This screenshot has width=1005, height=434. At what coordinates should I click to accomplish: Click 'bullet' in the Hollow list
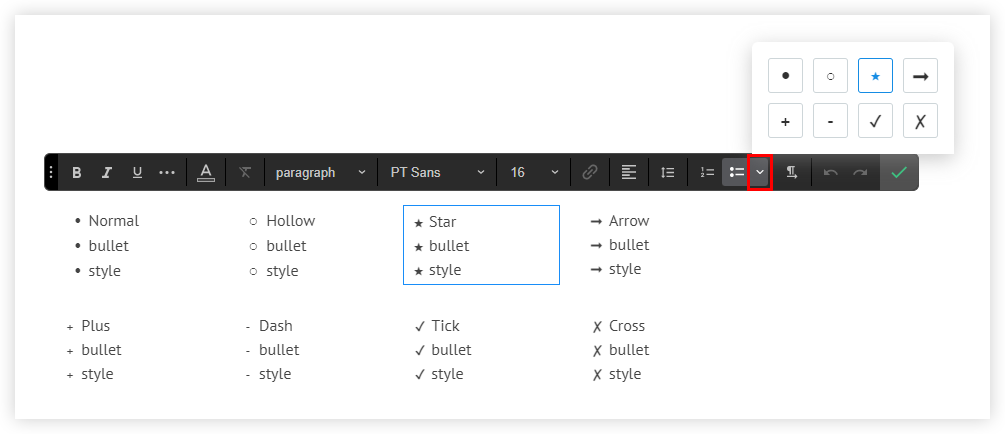tap(286, 246)
